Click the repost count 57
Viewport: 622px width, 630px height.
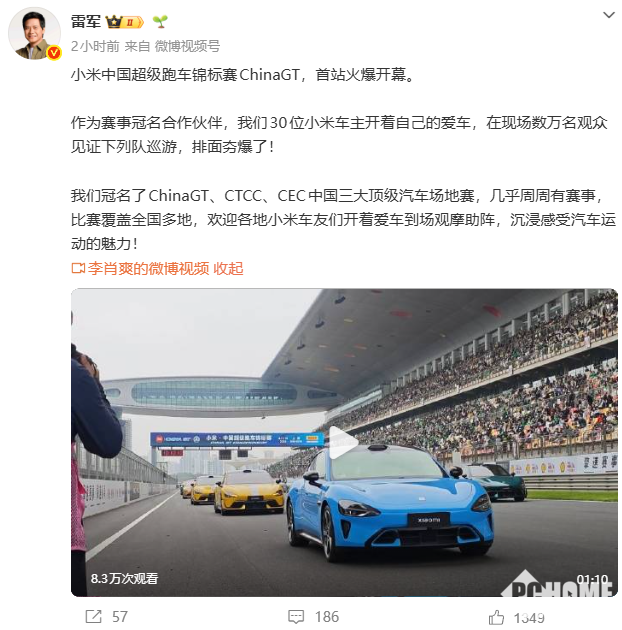click(120, 617)
